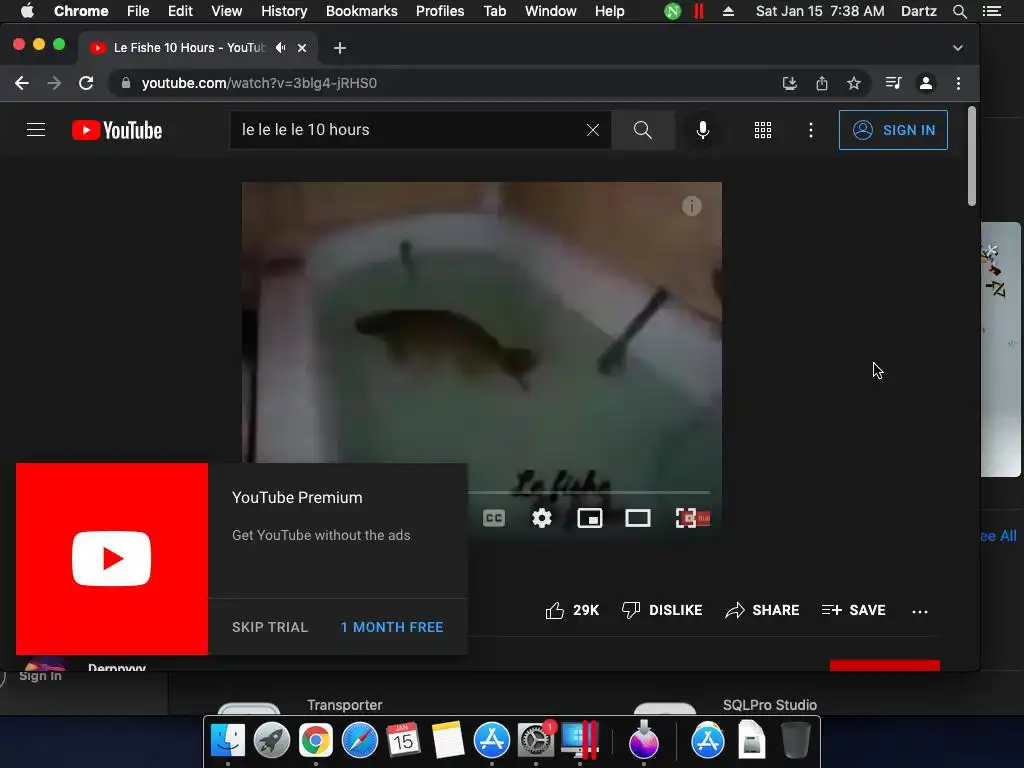The height and width of the screenshot is (768, 1024).
Task: Clear the search box text
Action: [592, 130]
